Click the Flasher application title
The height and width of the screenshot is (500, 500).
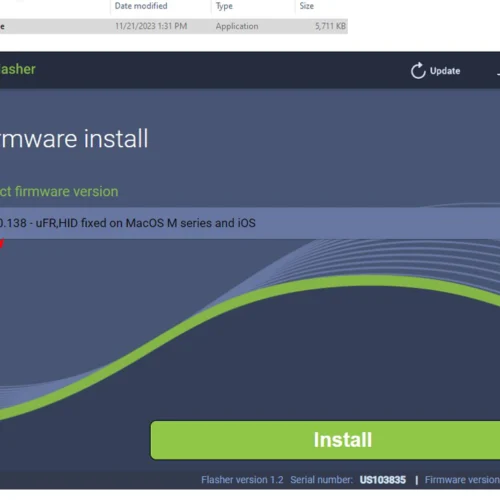click(18, 69)
